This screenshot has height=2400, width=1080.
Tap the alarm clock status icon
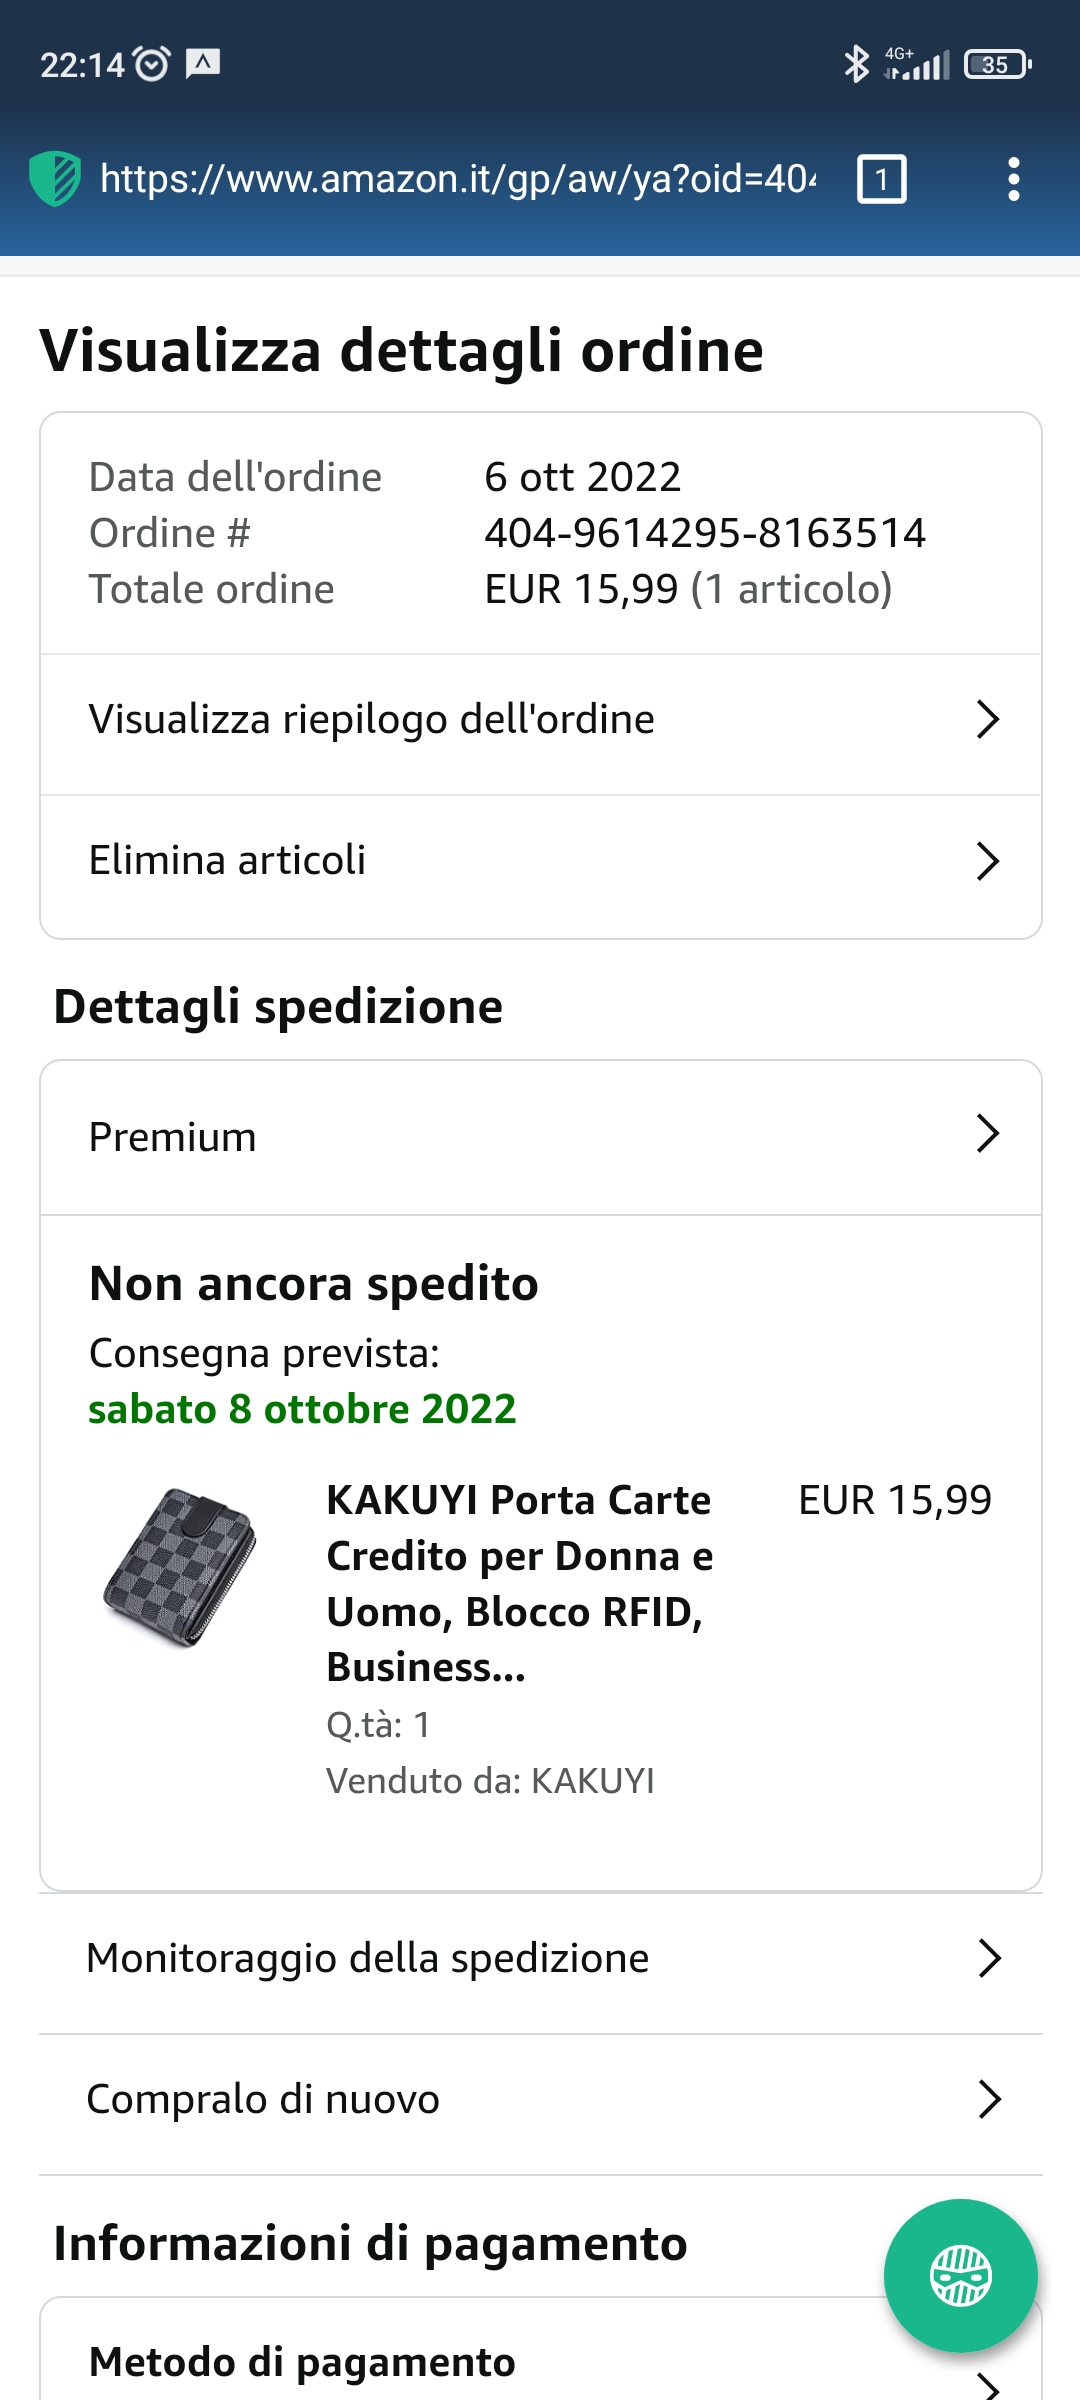(x=152, y=64)
